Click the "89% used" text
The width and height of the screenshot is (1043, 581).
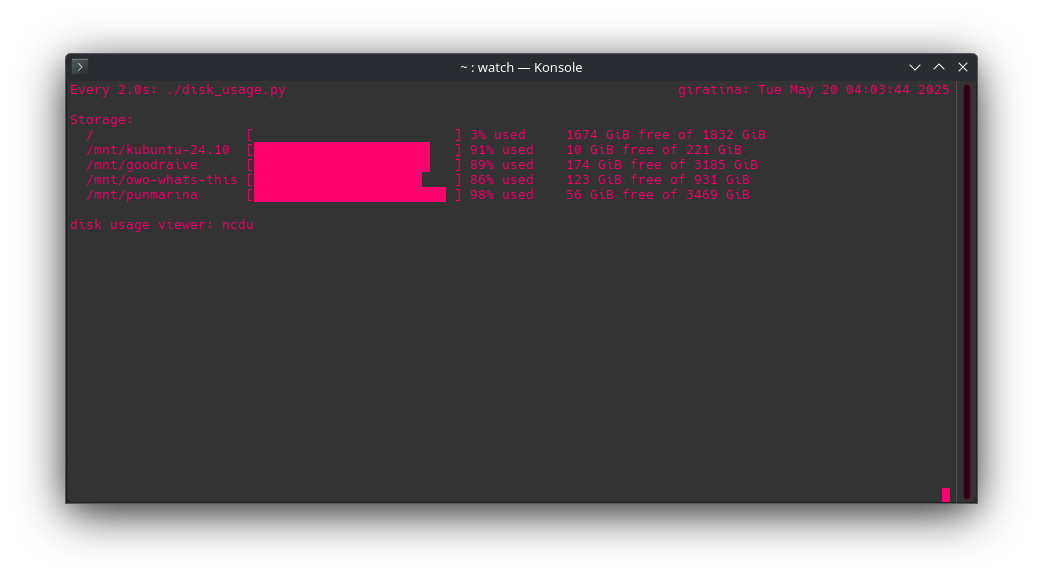pos(502,164)
